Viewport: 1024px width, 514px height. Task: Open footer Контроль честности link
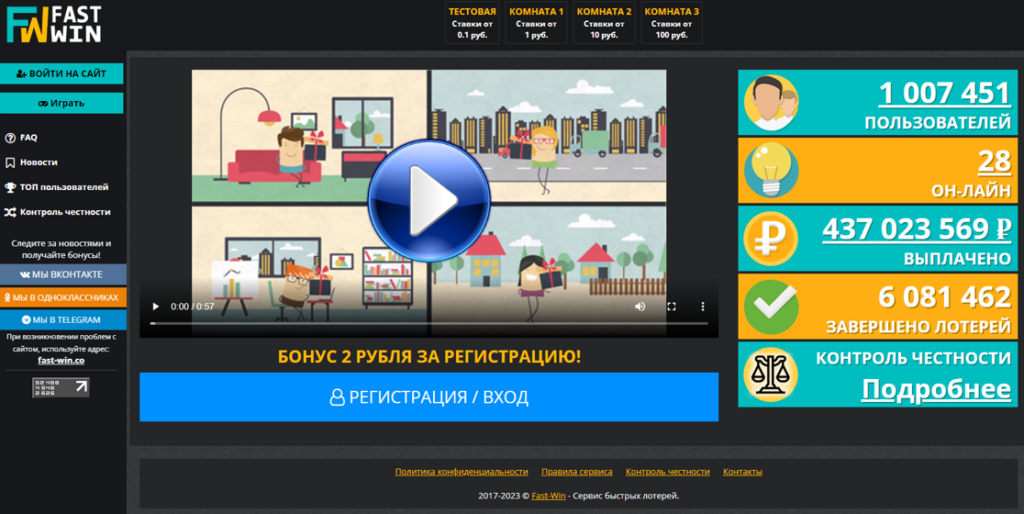[667, 472]
